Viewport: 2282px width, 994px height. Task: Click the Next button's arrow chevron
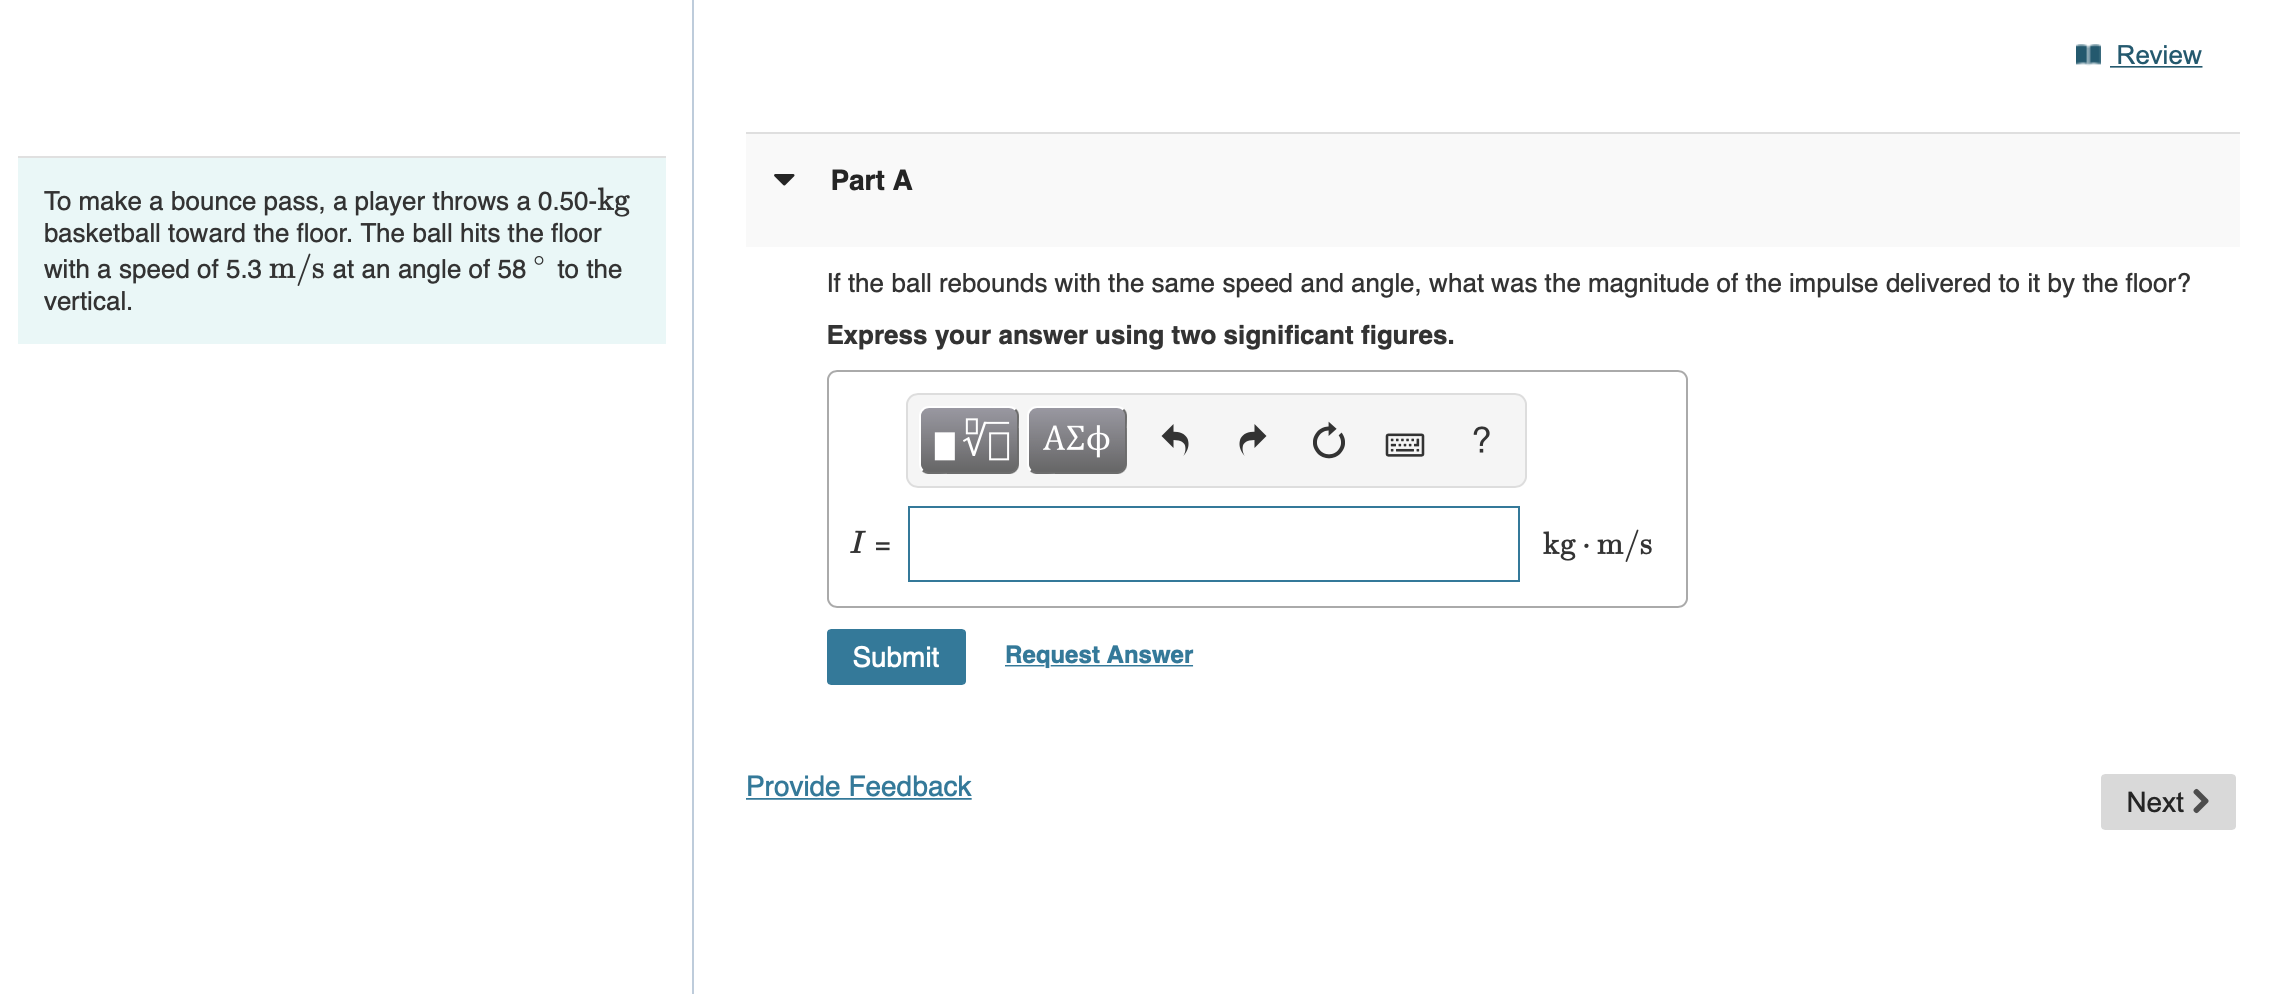(x=2198, y=801)
